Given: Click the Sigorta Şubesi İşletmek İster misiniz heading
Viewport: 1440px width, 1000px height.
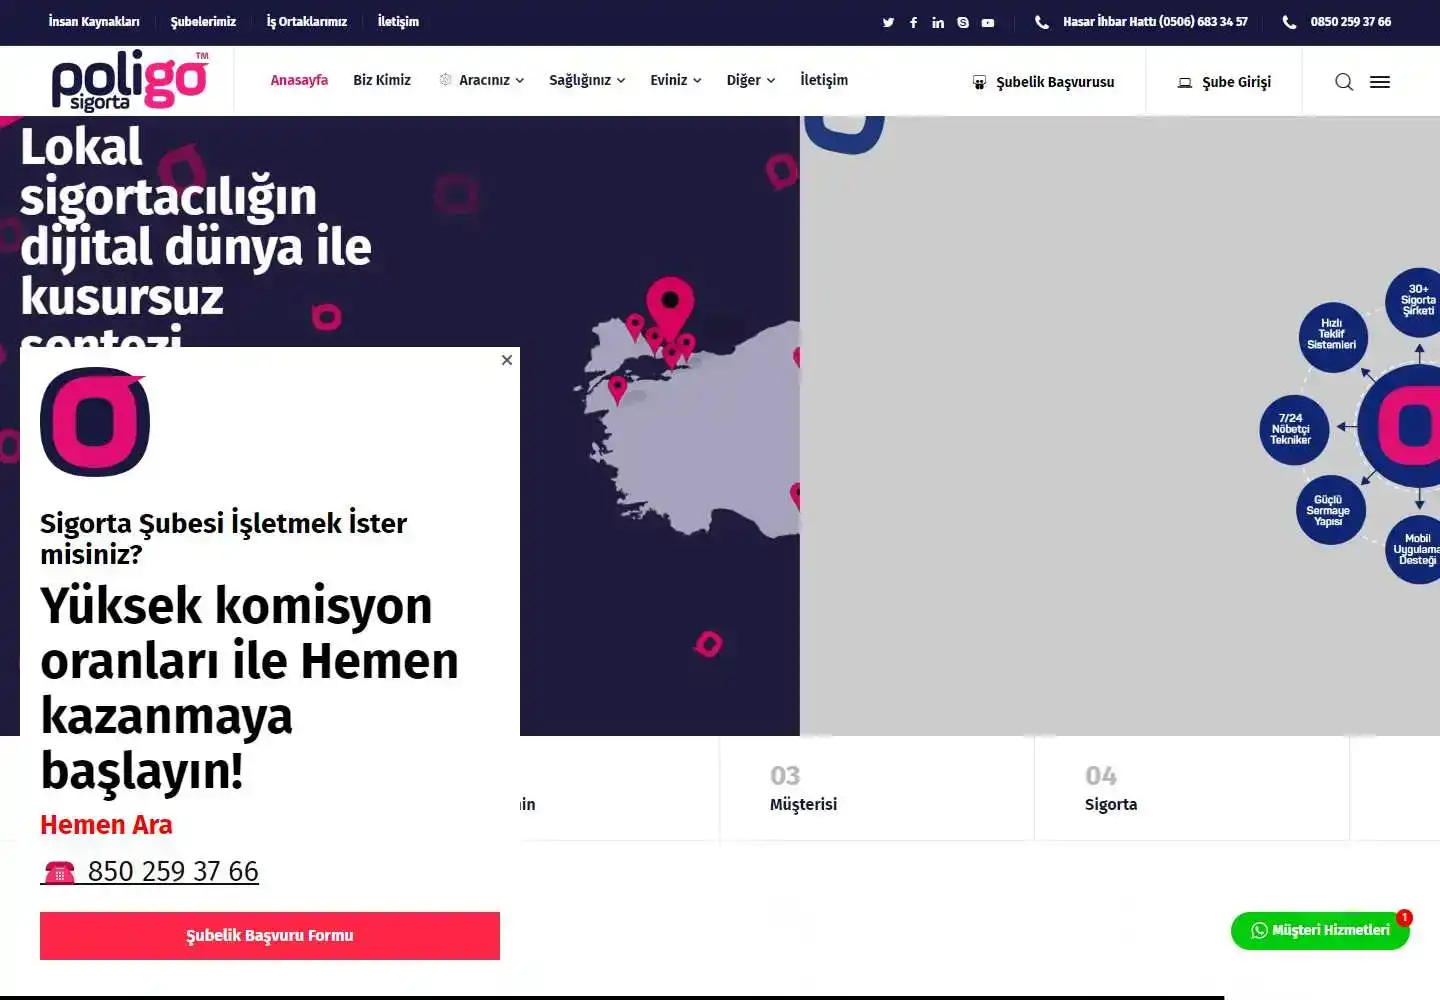Looking at the screenshot, I should pyautogui.click(x=224, y=538).
